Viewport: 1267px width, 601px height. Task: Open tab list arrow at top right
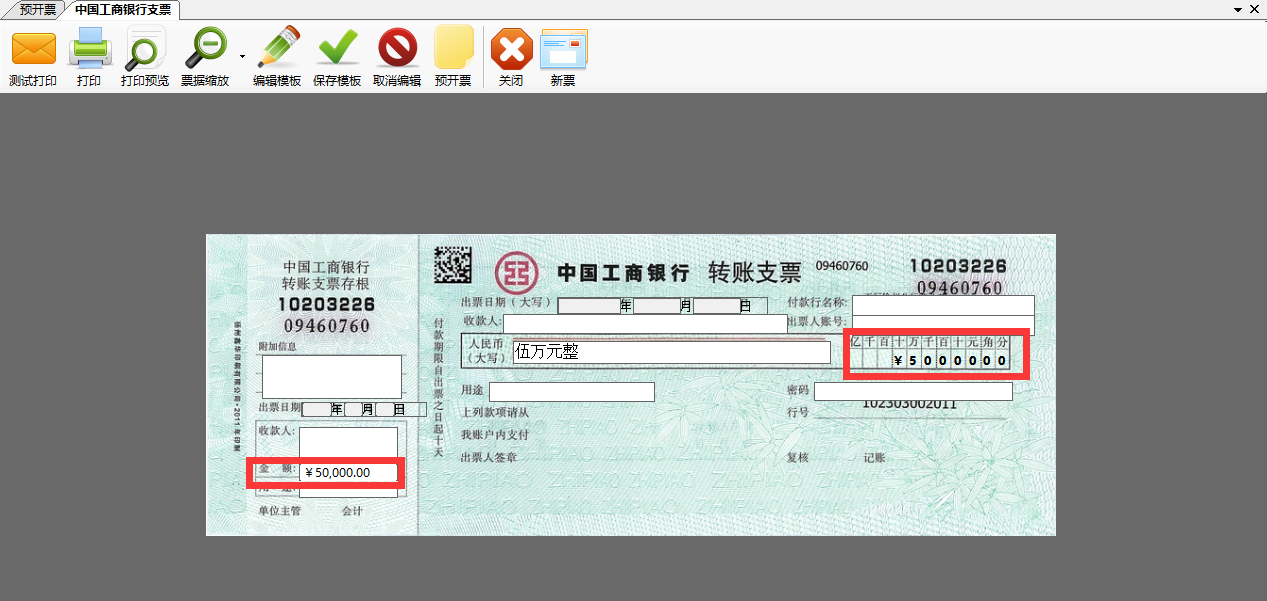tap(1238, 9)
